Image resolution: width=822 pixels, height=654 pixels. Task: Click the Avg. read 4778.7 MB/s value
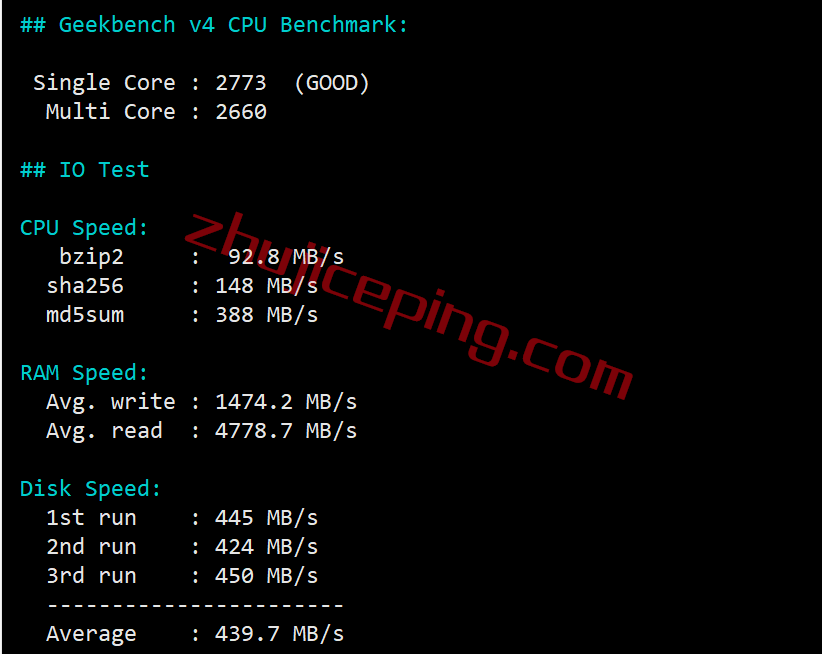click(286, 431)
